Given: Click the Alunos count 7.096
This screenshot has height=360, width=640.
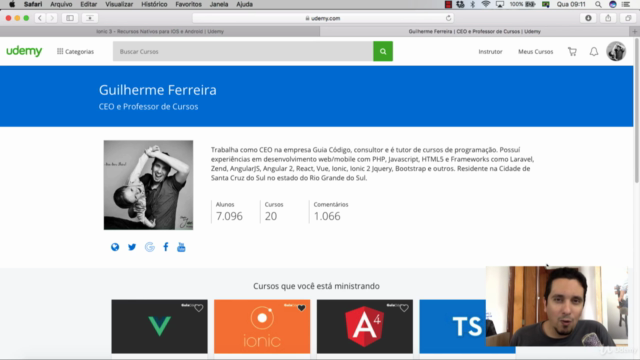Looking at the screenshot, I should click(229, 216).
